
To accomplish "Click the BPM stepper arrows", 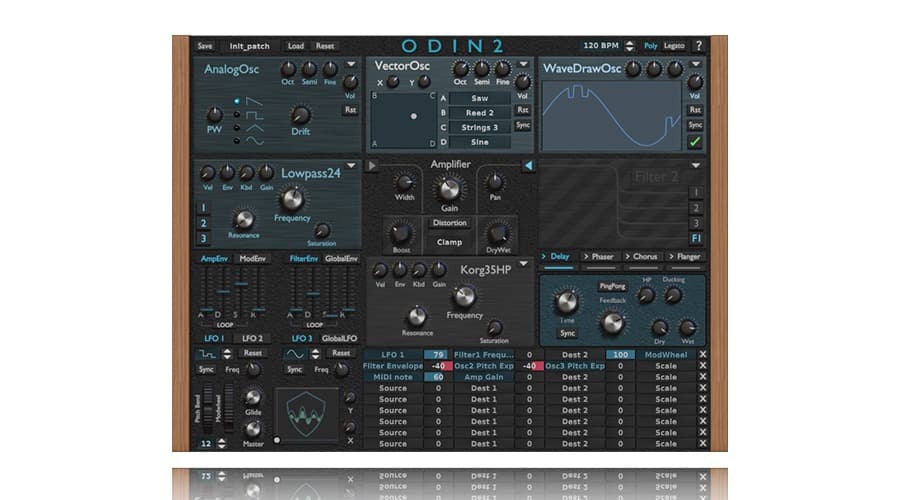I will click(x=630, y=46).
